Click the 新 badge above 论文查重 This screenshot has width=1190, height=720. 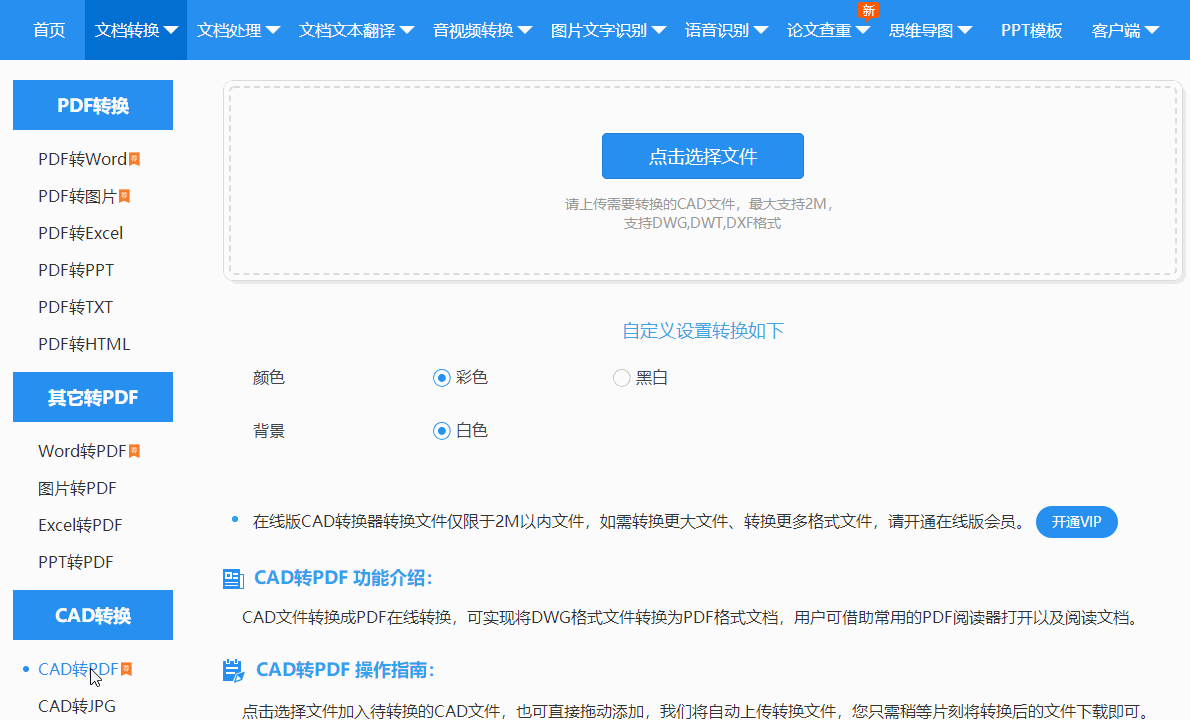click(868, 10)
